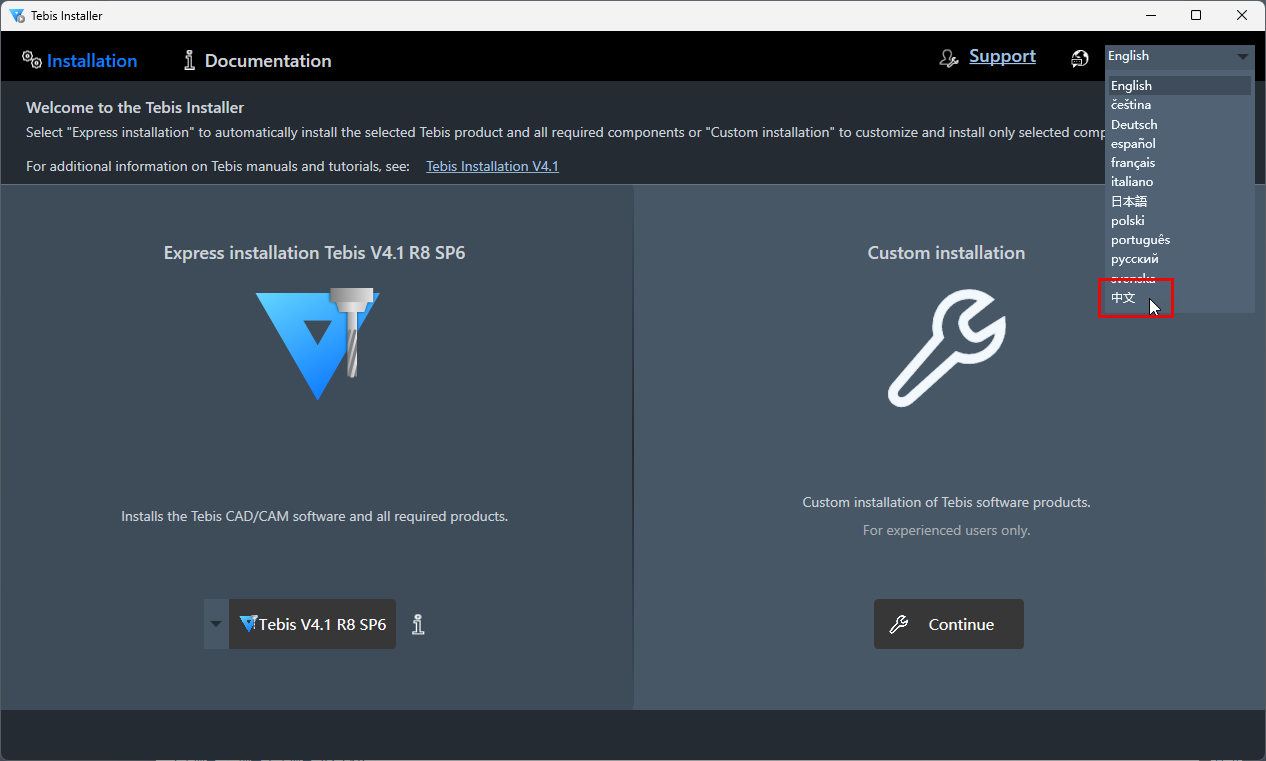Select English in the language list
The image size is (1266, 761).
(1179, 86)
